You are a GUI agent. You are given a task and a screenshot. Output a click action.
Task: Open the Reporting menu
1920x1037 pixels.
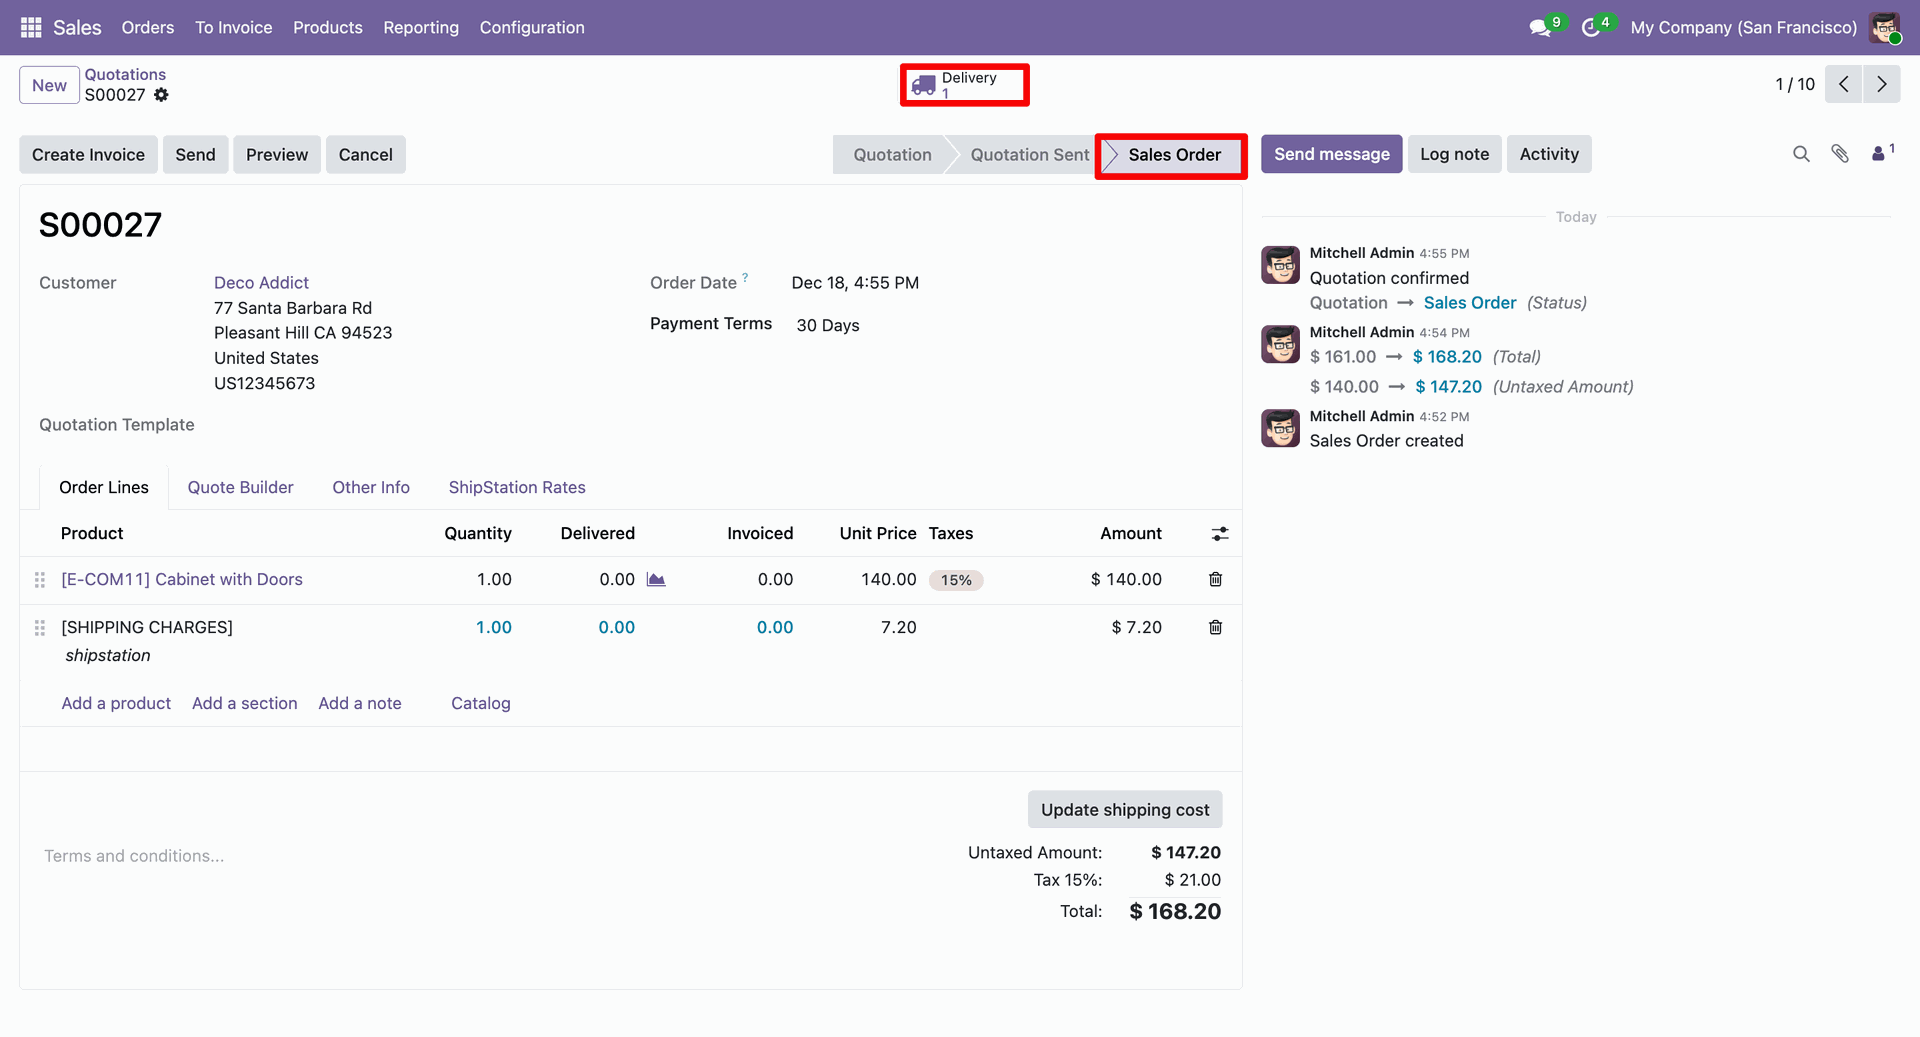pyautogui.click(x=420, y=28)
